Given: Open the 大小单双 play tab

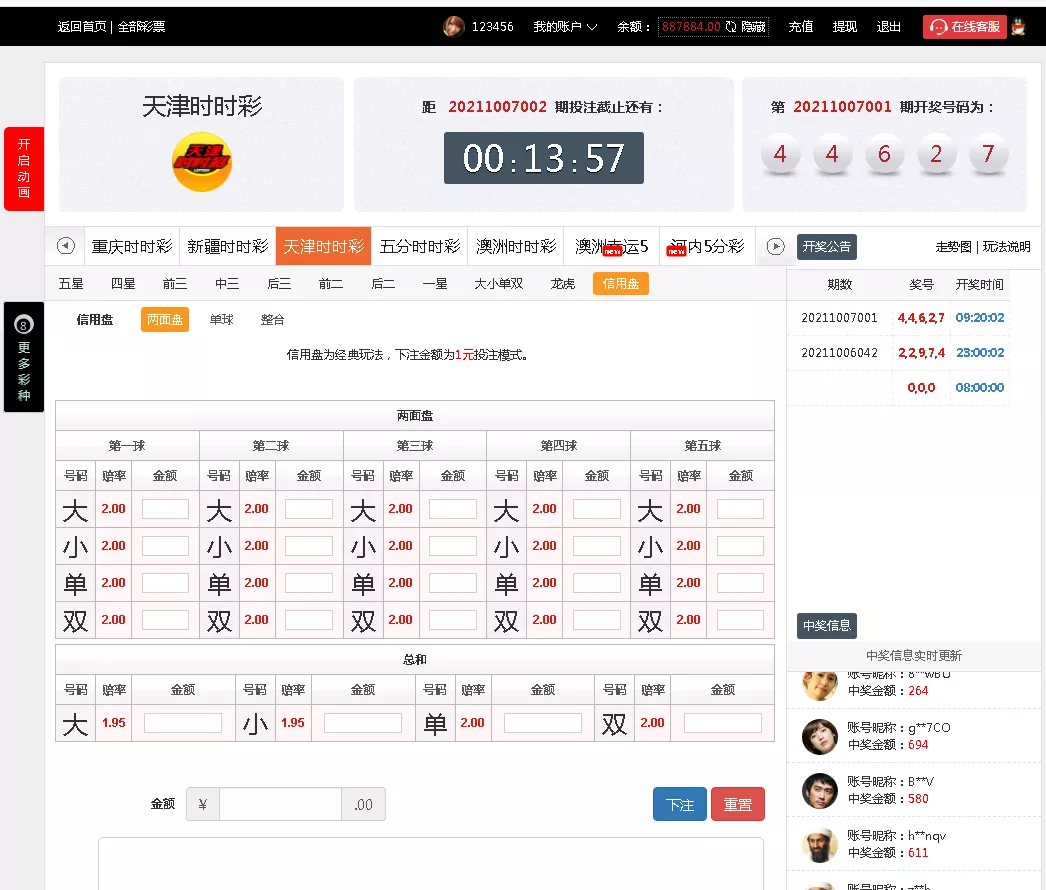Looking at the screenshot, I should click(x=499, y=283).
